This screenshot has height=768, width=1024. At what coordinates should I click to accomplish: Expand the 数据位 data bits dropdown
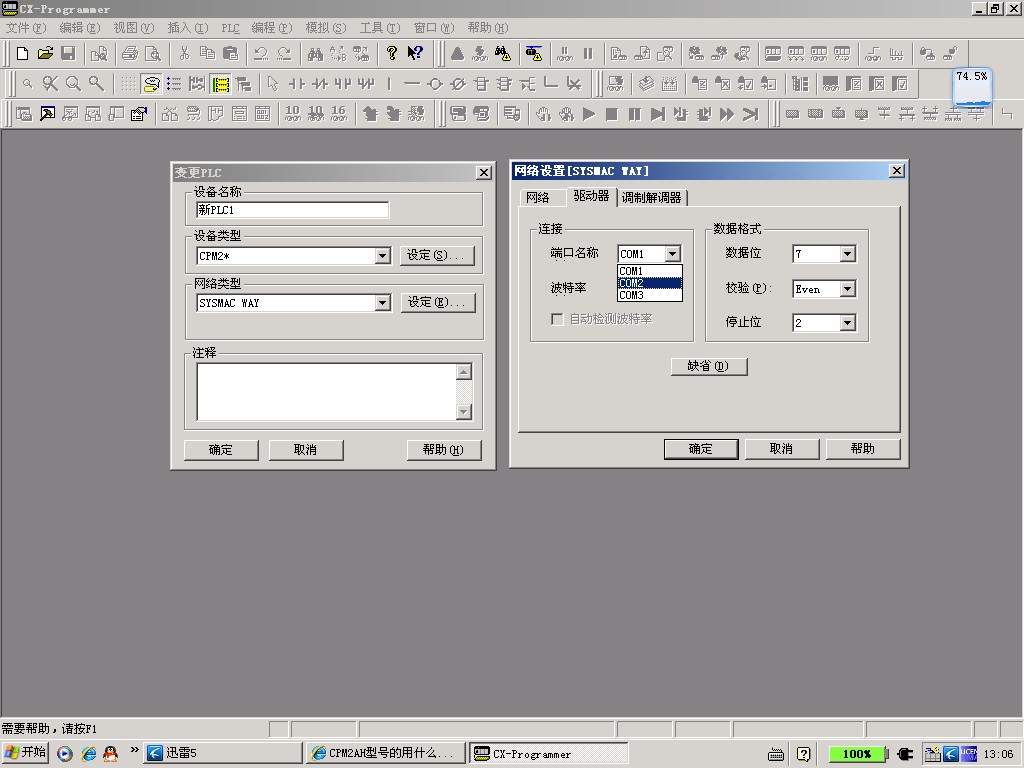tap(847, 254)
